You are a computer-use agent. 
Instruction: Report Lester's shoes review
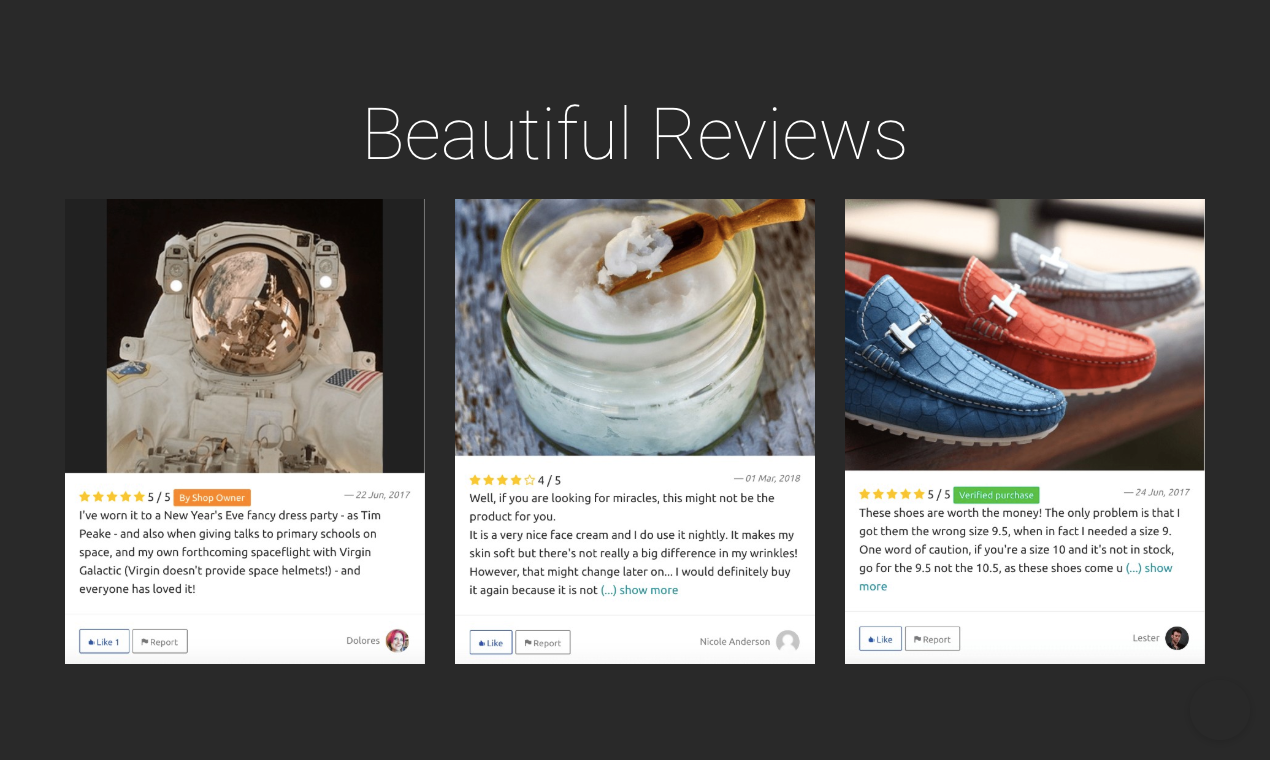click(932, 638)
